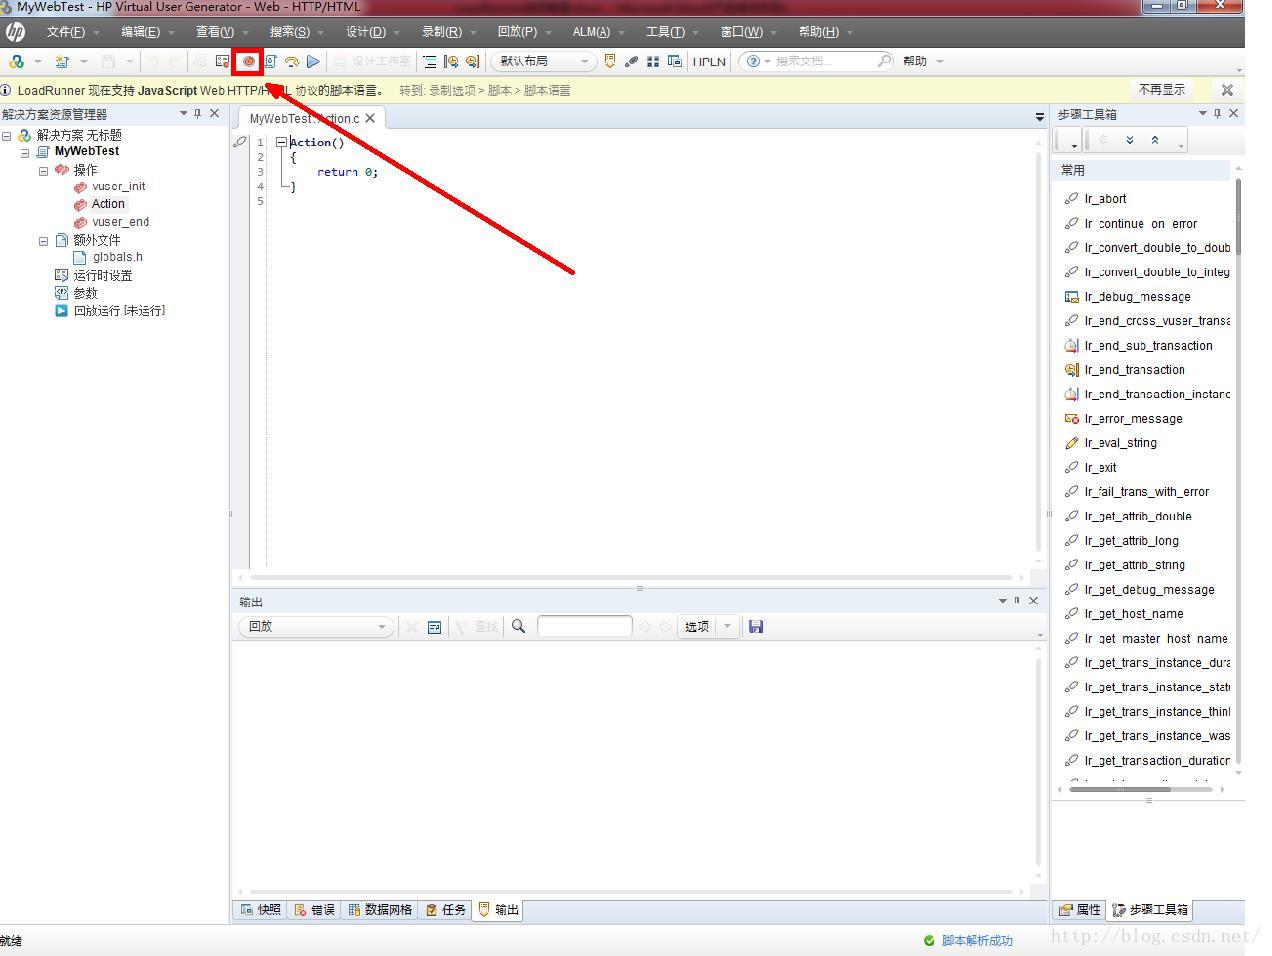Click 录制选项 > 脚本 > 脚本语言 link

point(500,91)
